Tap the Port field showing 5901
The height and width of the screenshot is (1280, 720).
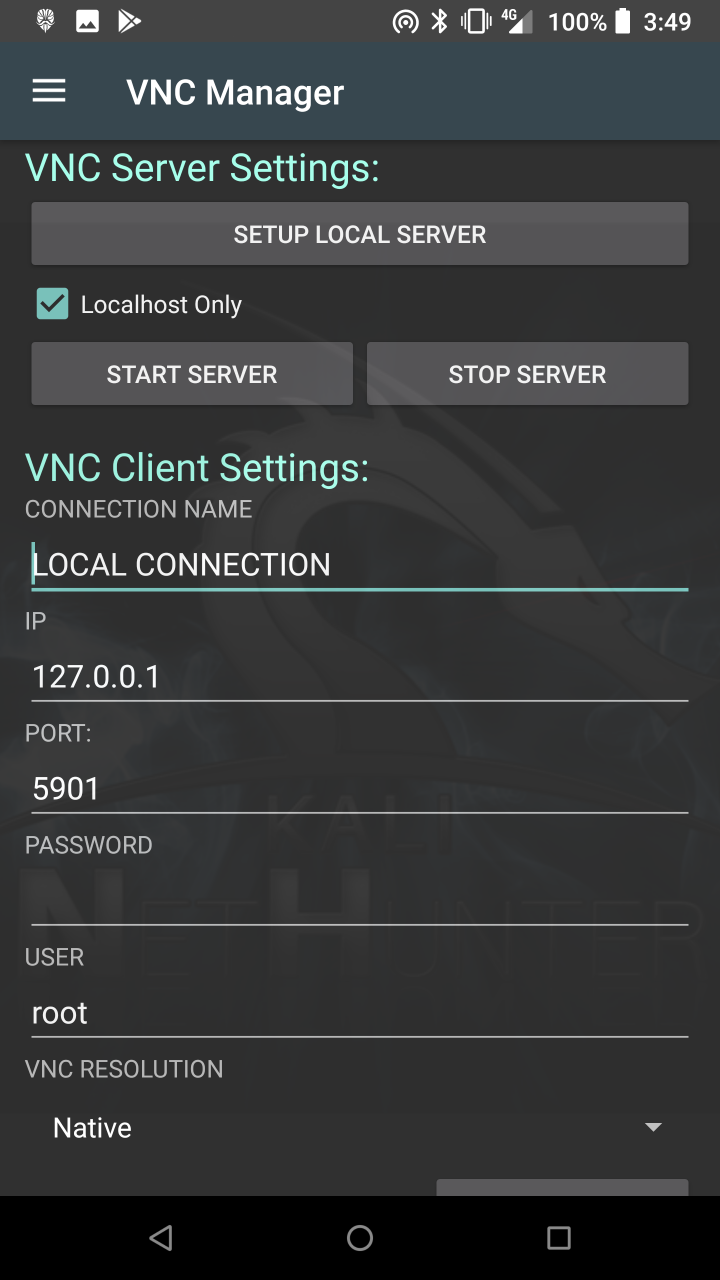[360, 789]
